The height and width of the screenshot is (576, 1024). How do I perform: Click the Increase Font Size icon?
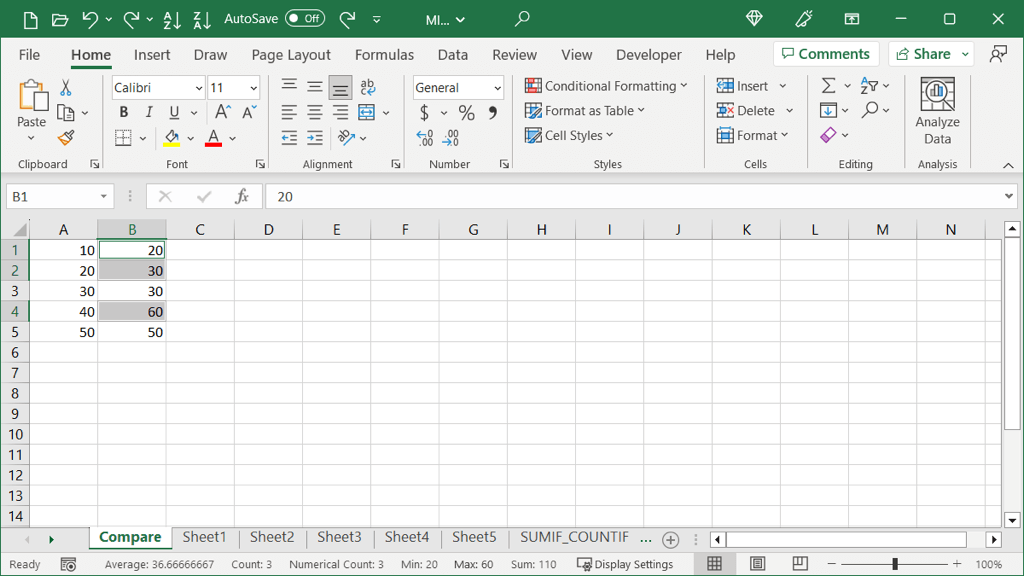coord(223,112)
